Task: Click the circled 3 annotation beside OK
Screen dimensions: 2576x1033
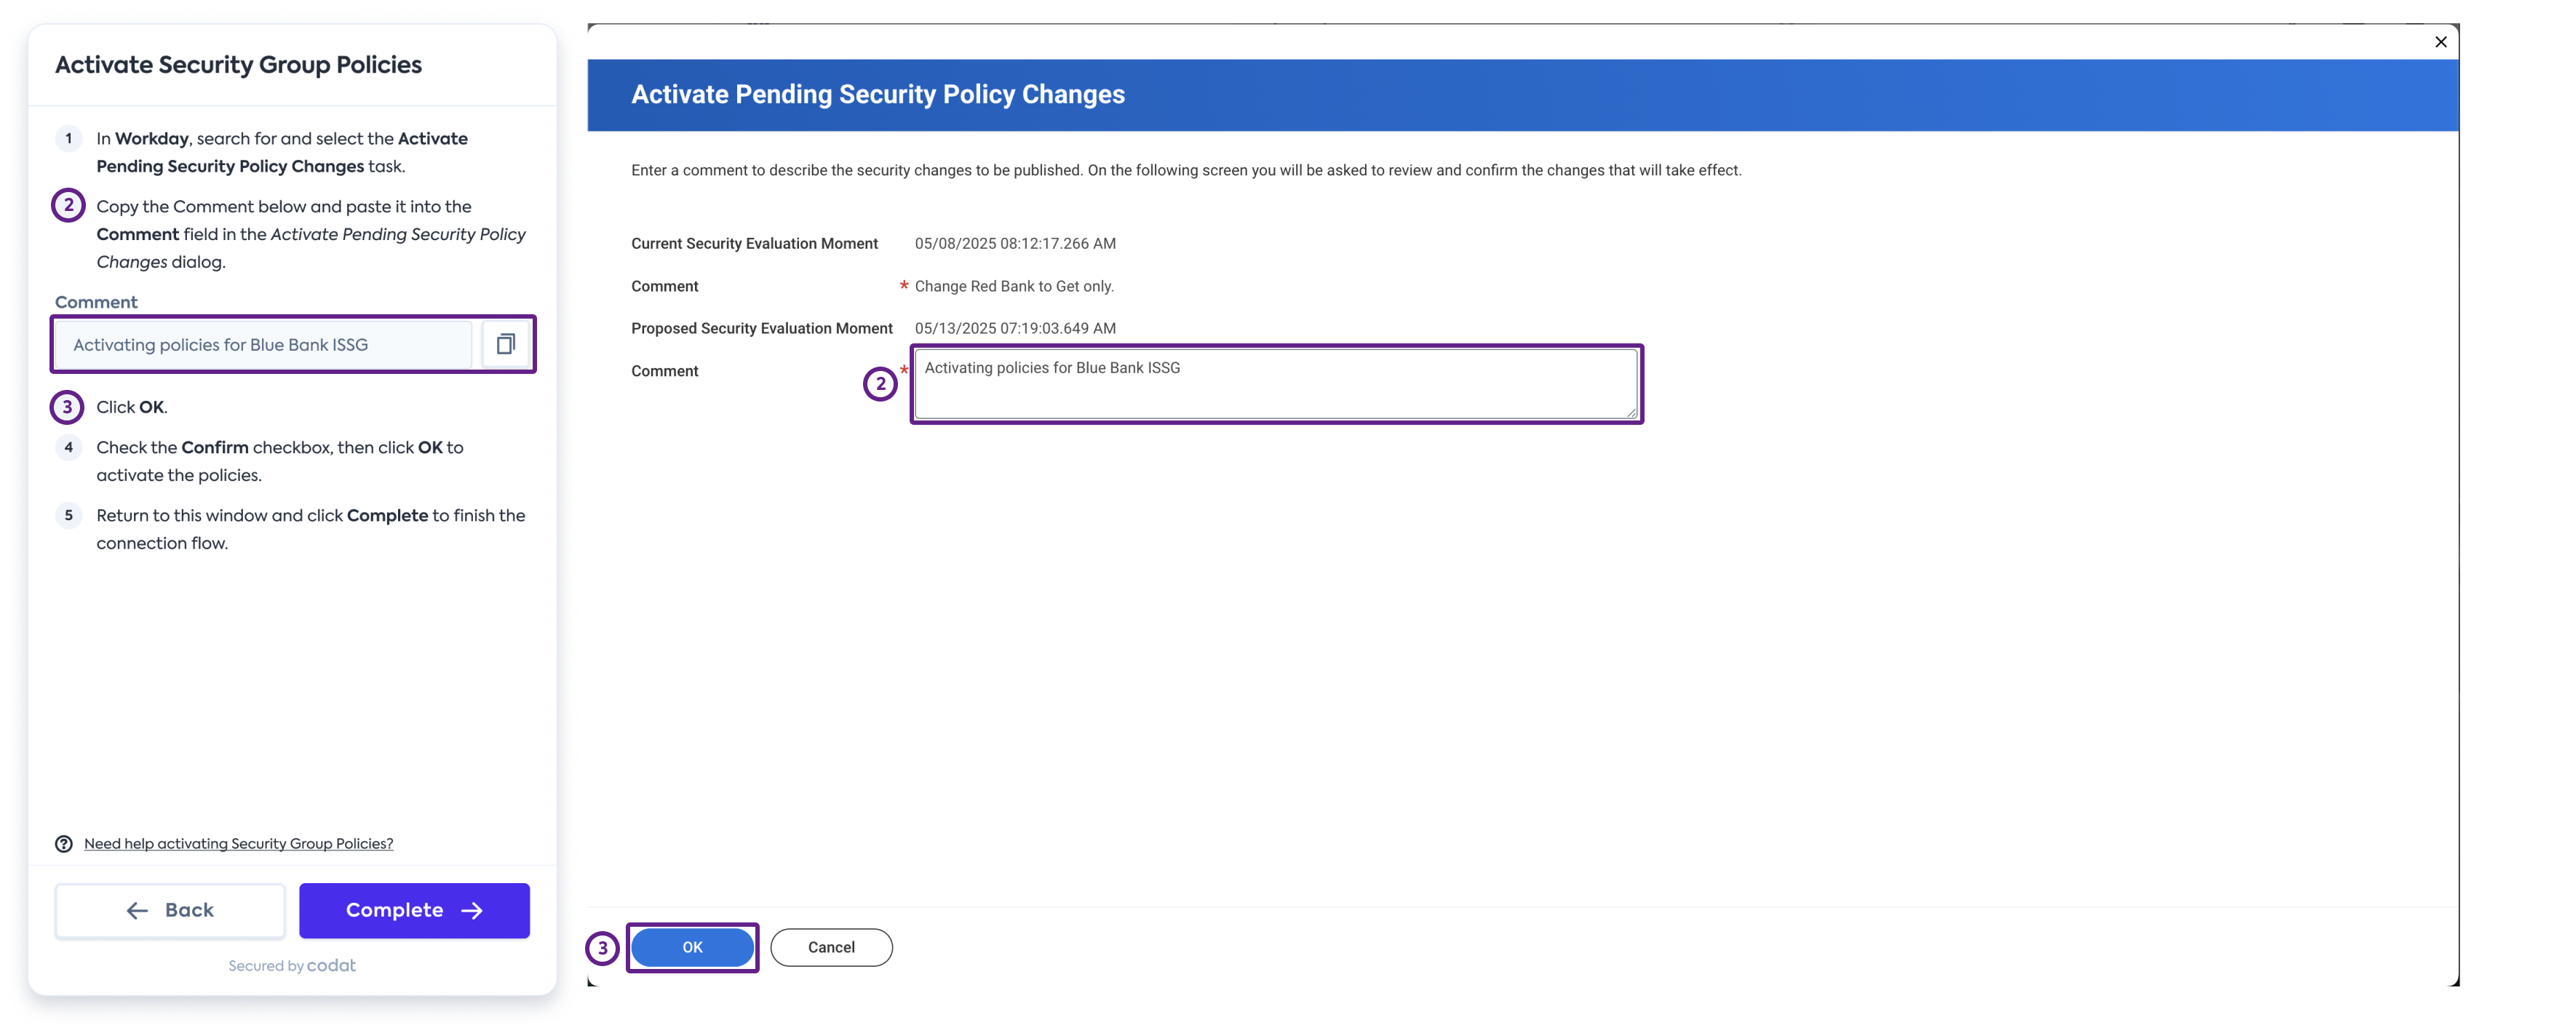Action: click(x=604, y=947)
